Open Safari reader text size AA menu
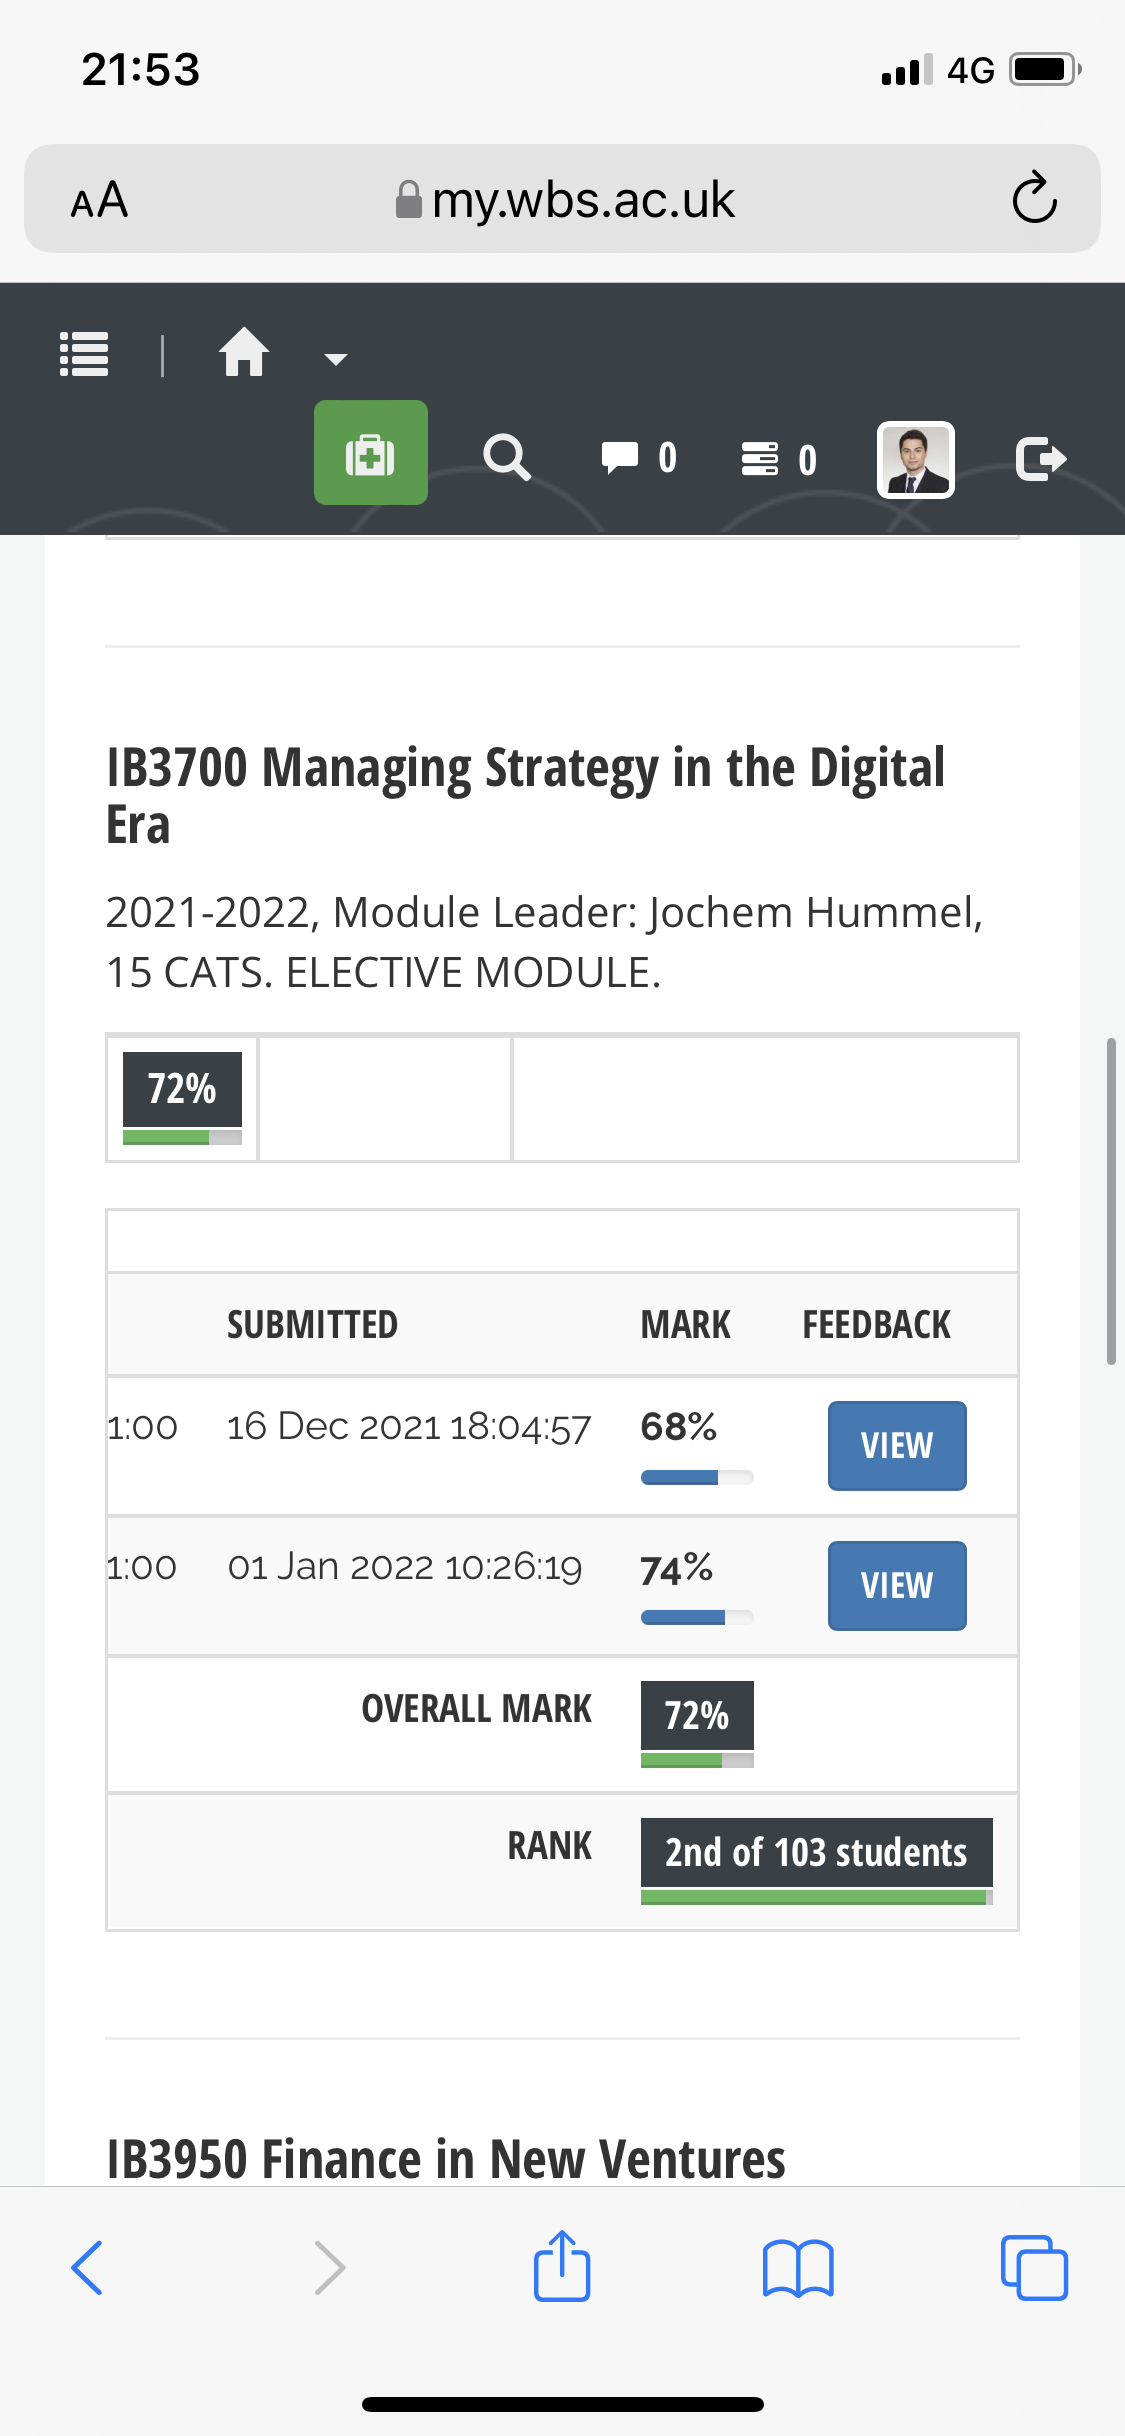Screen dimensions: 1125x2436 (x=99, y=200)
